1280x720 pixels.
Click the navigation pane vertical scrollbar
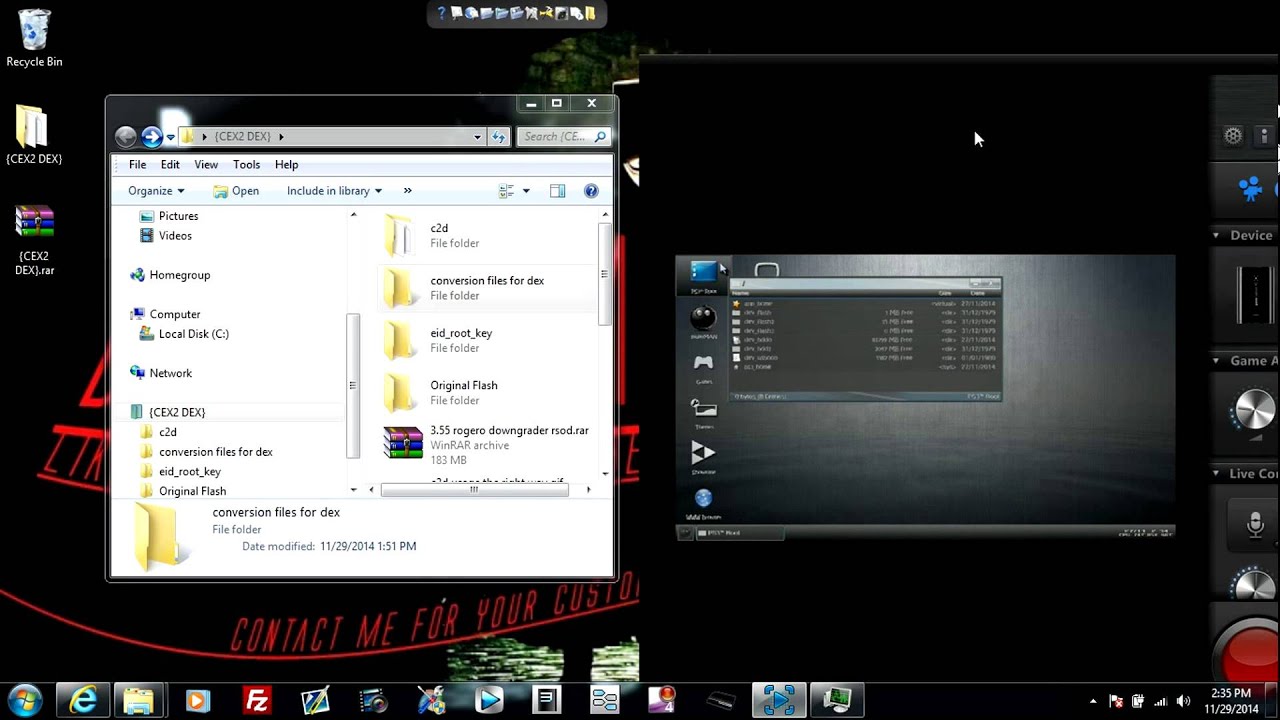(353, 385)
